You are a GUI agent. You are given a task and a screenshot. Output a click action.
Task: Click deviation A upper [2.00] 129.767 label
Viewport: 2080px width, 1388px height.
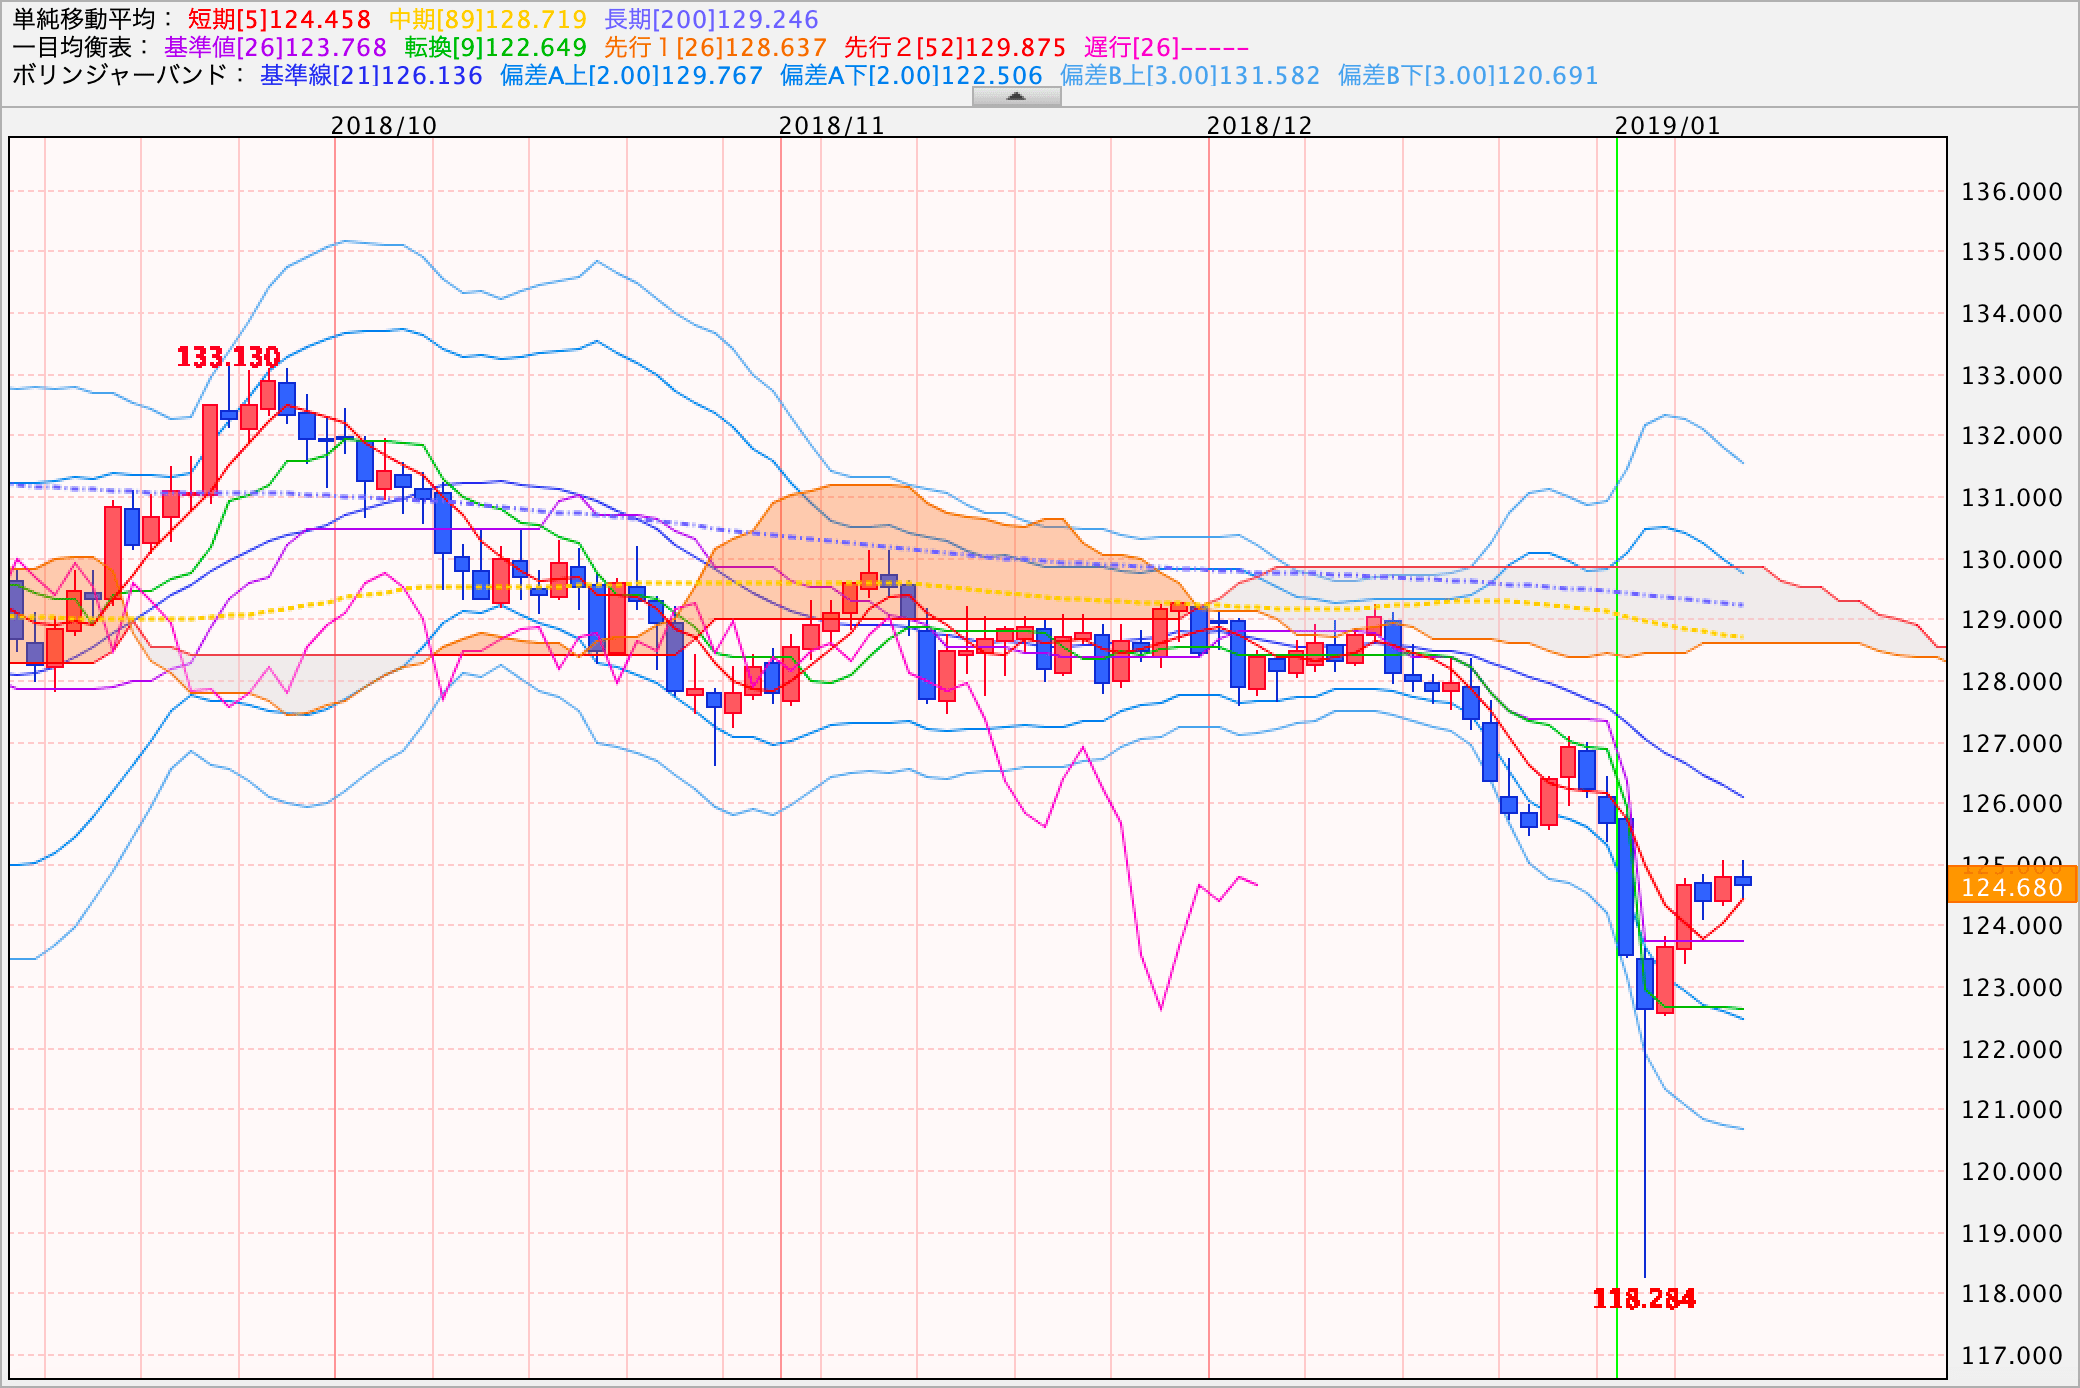pyautogui.click(x=632, y=76)
